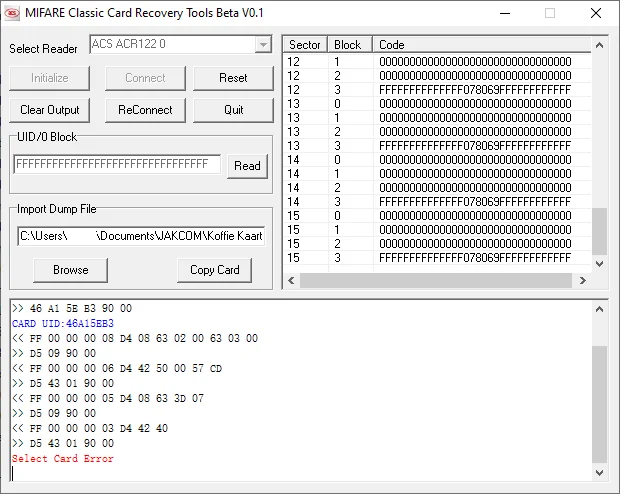The image size is (620, 494).
Task: Open the Select Reader dropdown arrow
Action: pos(263,44)
